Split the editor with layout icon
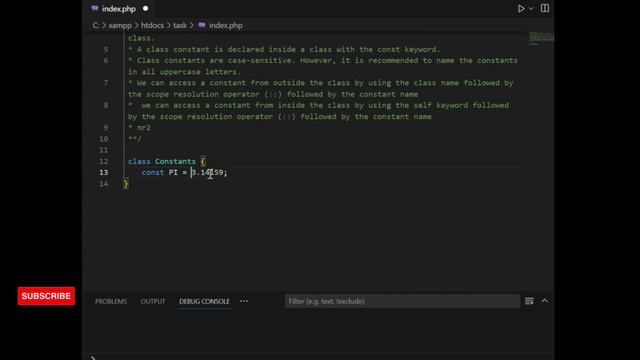This screenshot has height=360, width=640. 544,8
